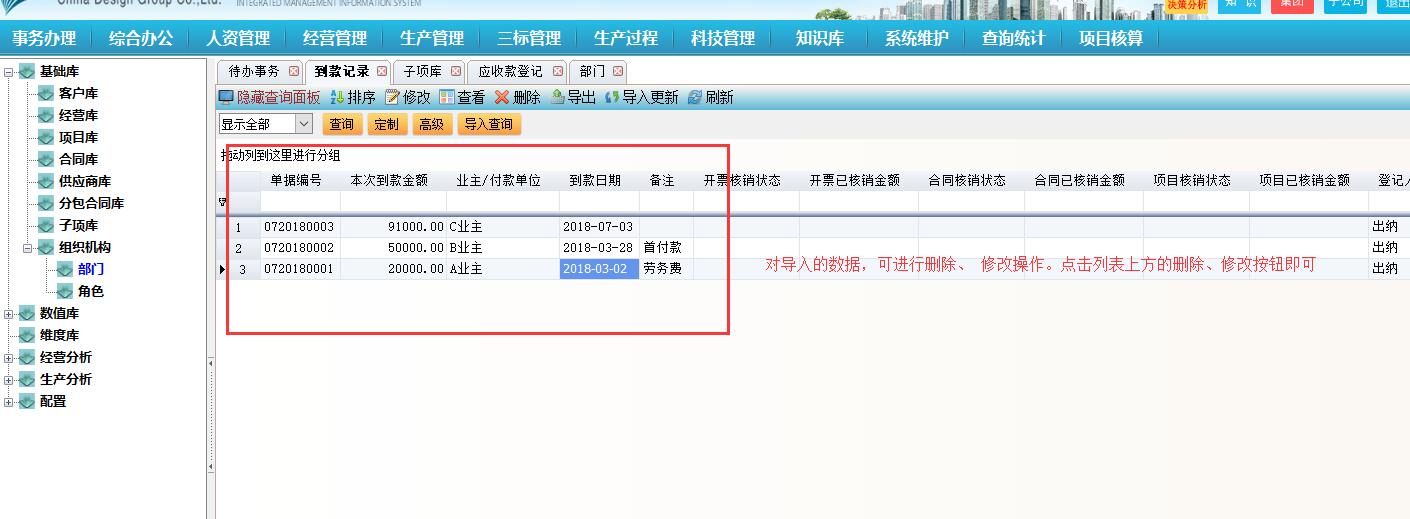Select 角色 under 组织机构
The image size is (1410, 519).
[x=91, y=291]
